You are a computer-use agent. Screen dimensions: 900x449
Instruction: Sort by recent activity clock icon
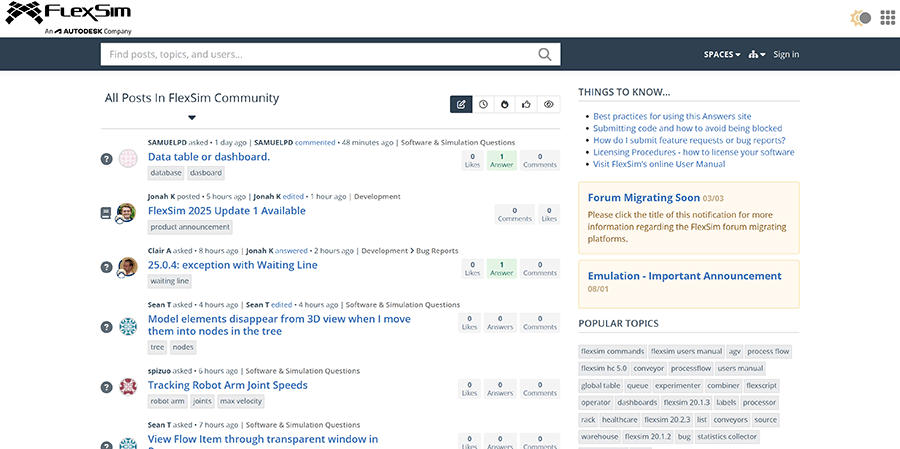click(x=483, y=104)
